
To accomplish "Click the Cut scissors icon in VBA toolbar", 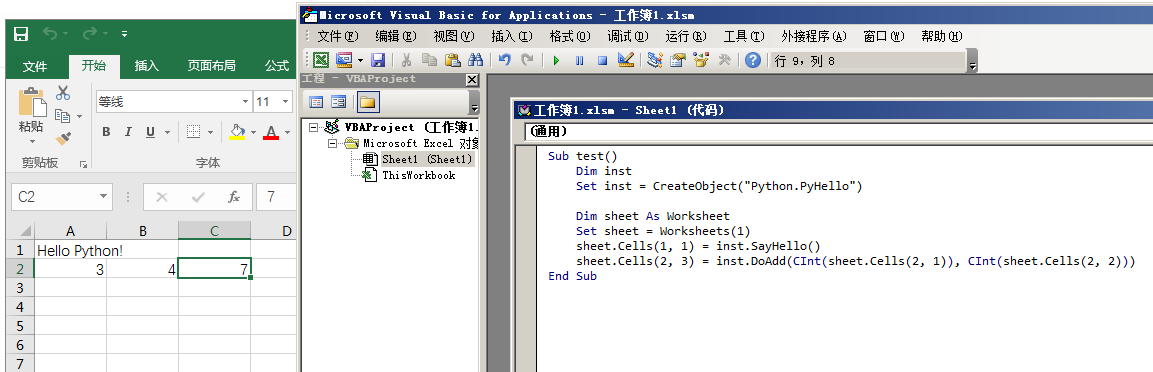I will pyautogui.click(x=407, y=60).
